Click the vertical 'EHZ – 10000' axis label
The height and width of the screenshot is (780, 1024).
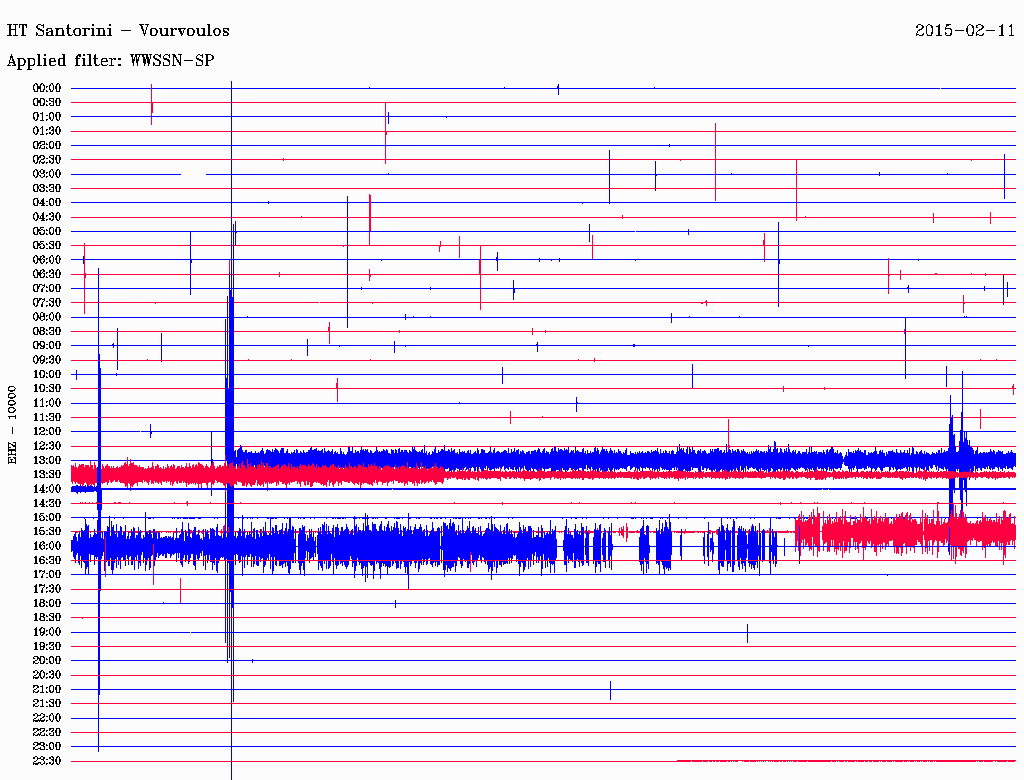click(12, 425)
